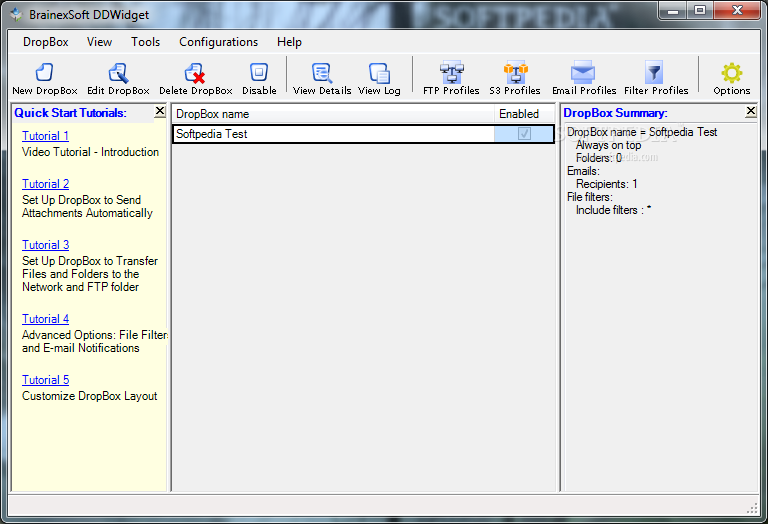Open Tutorial 1 link
Image resolution: width=768 pixels, height=524 pixels.
pyautogui.click(x=45, y=136)
